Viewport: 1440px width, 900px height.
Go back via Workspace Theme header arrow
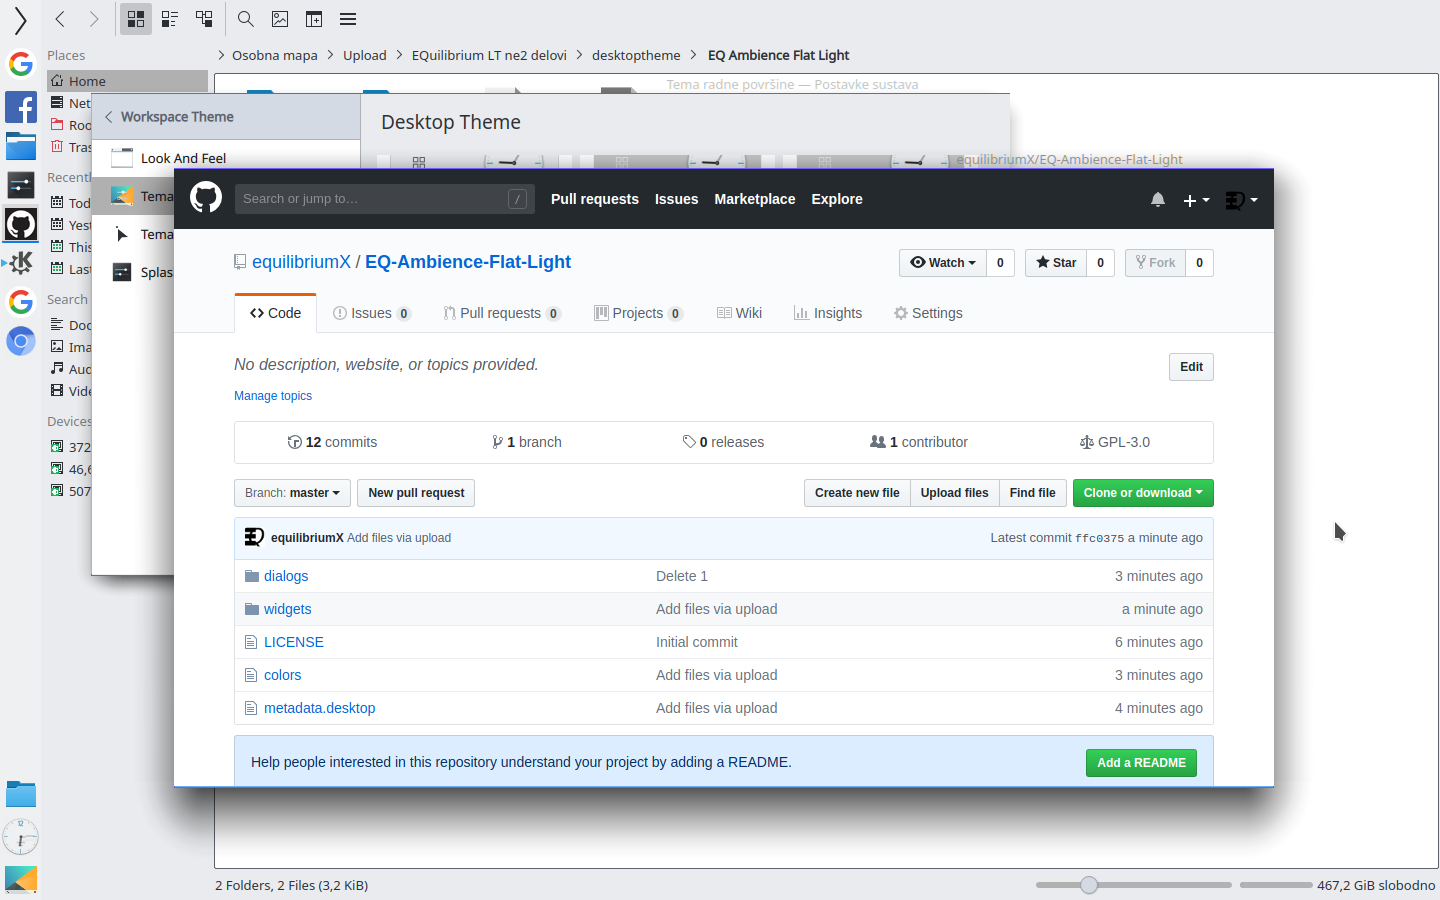(x=109, y=117)
